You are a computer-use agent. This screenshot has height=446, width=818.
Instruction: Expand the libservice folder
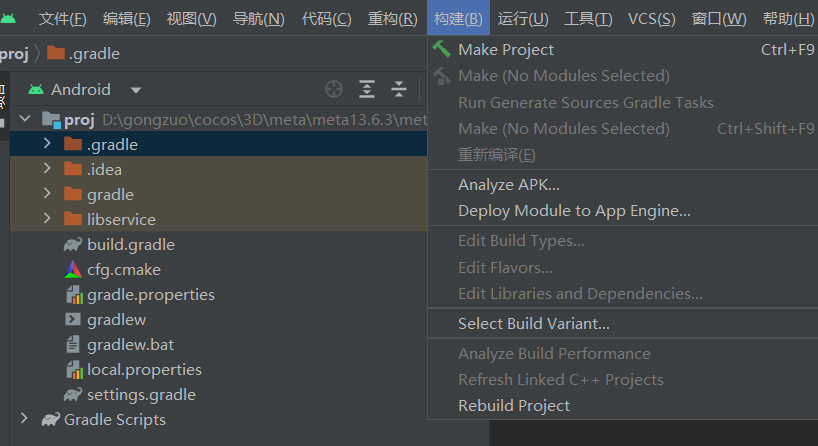point(47,219)
